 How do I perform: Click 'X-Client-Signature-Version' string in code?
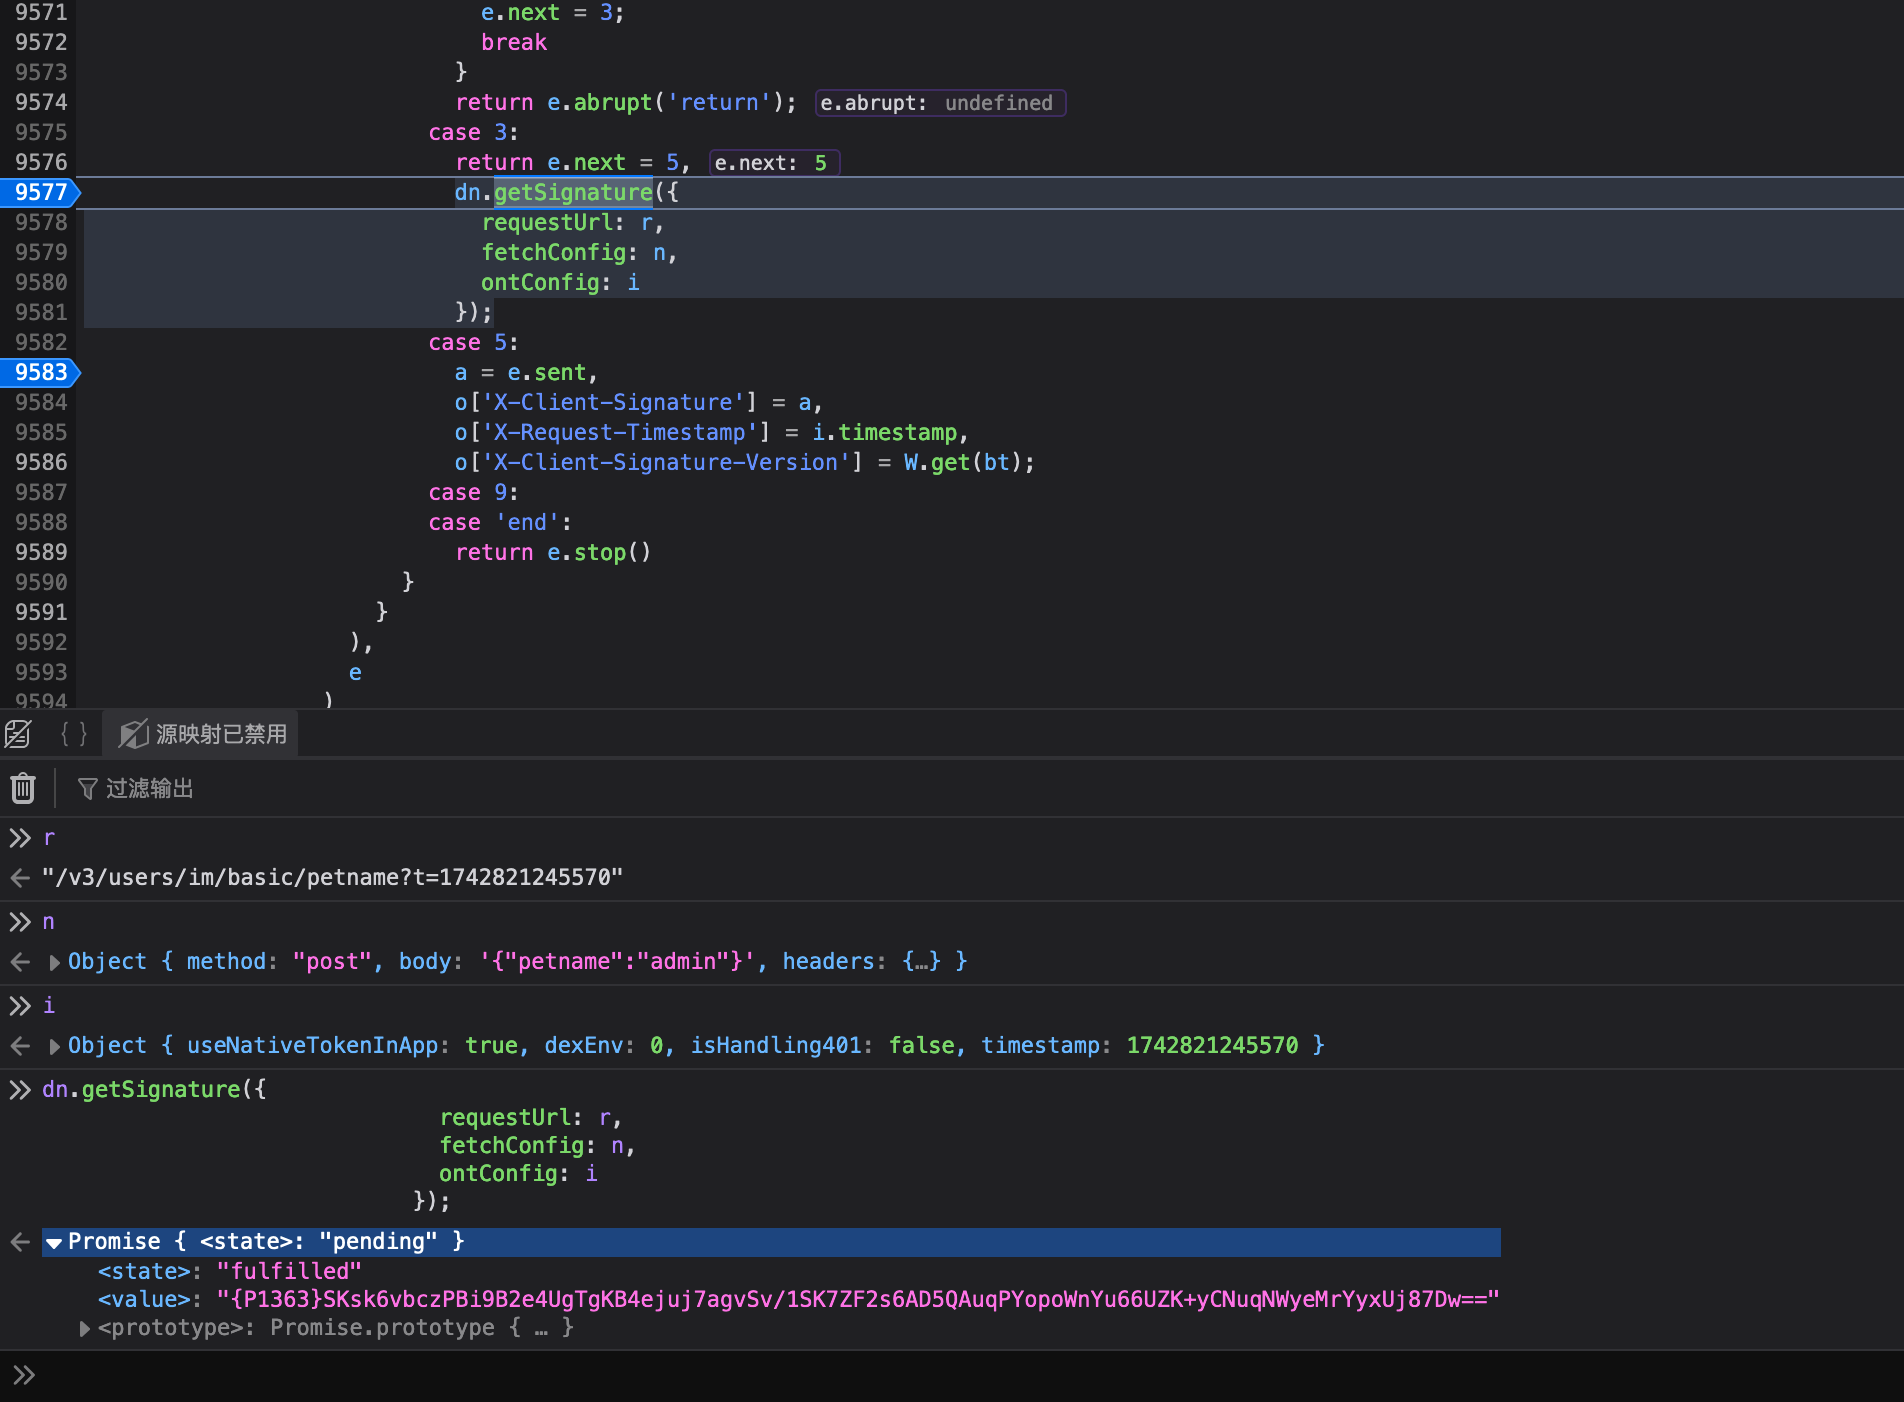[x=666, y=462]
